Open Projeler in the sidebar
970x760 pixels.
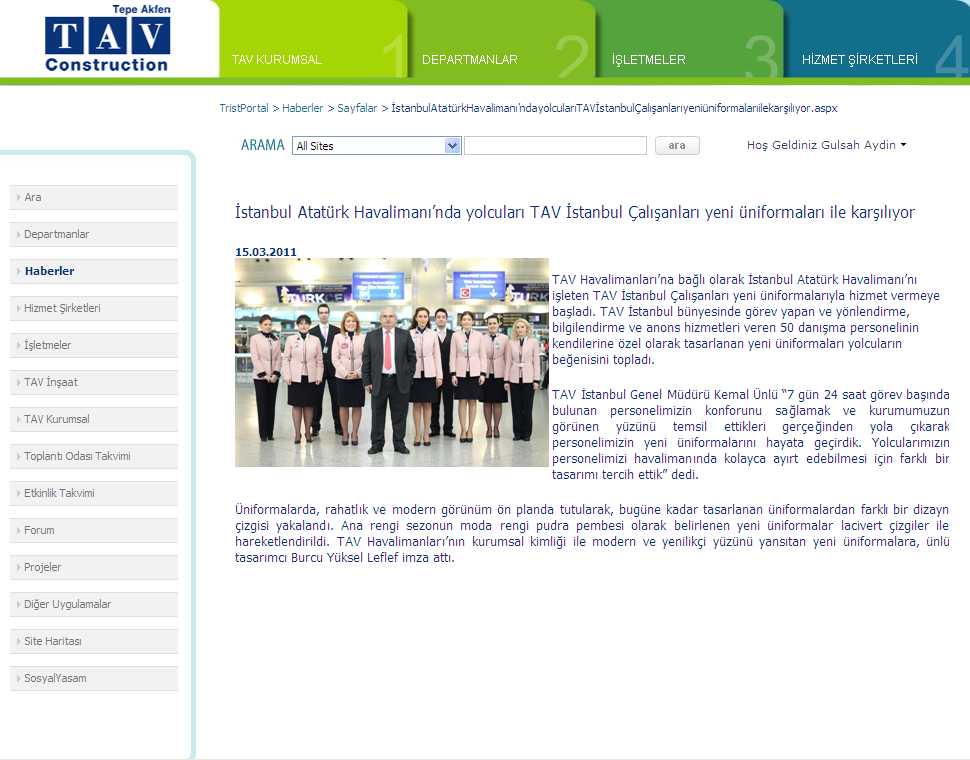94,567
